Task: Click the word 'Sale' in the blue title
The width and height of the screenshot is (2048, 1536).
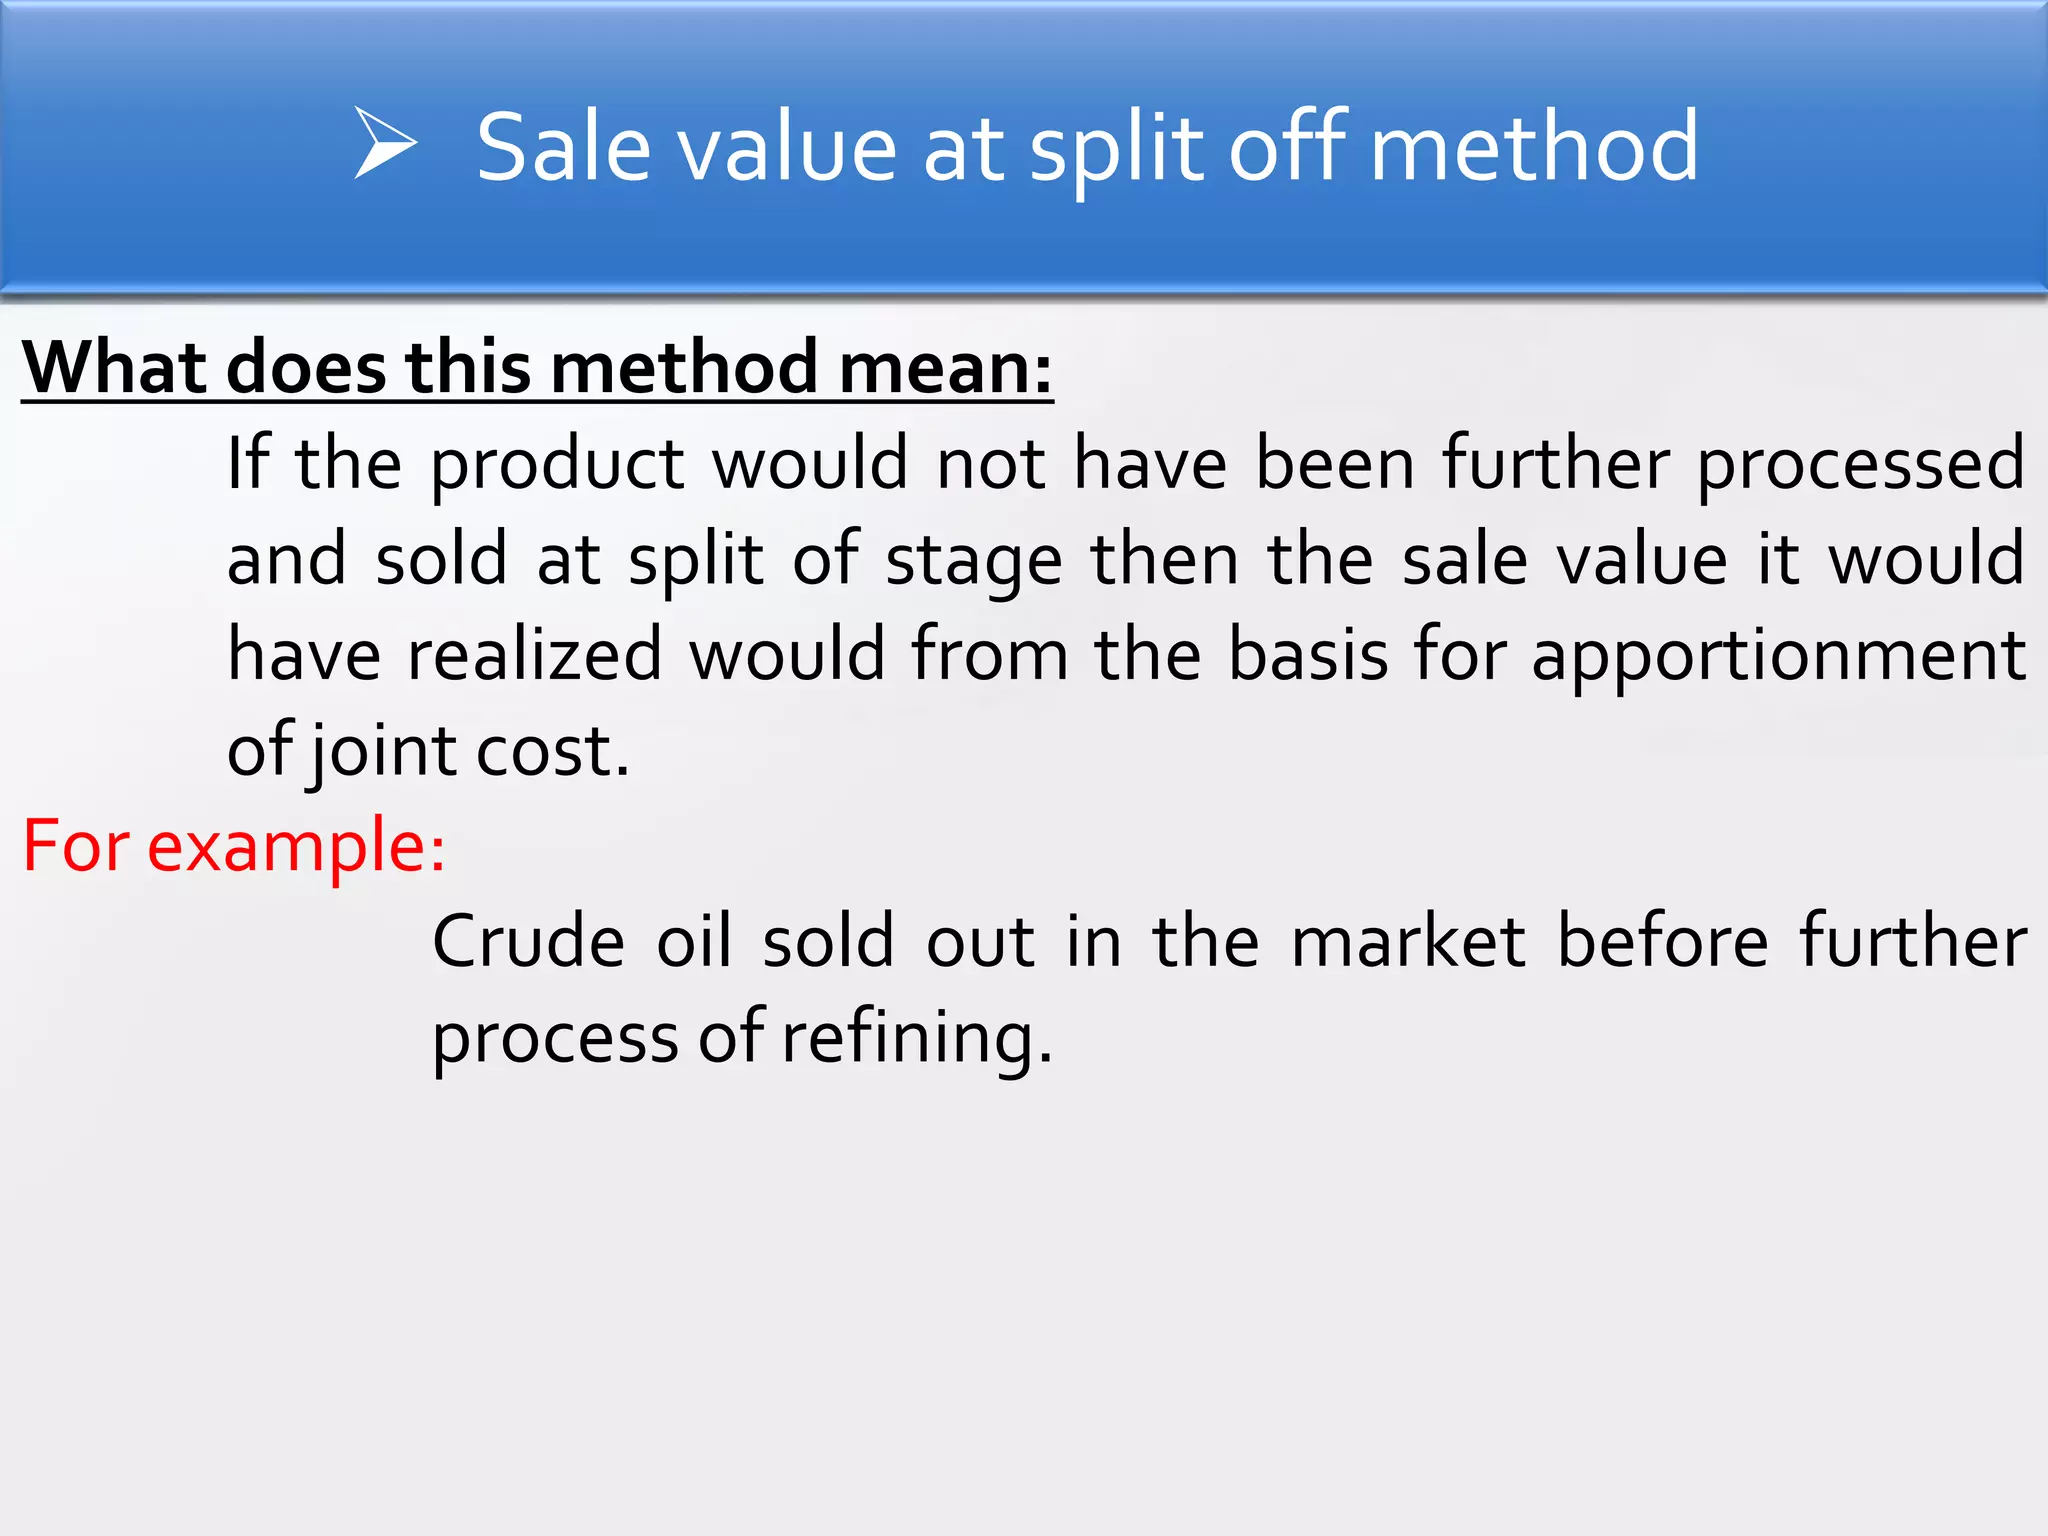Action: 564,147
